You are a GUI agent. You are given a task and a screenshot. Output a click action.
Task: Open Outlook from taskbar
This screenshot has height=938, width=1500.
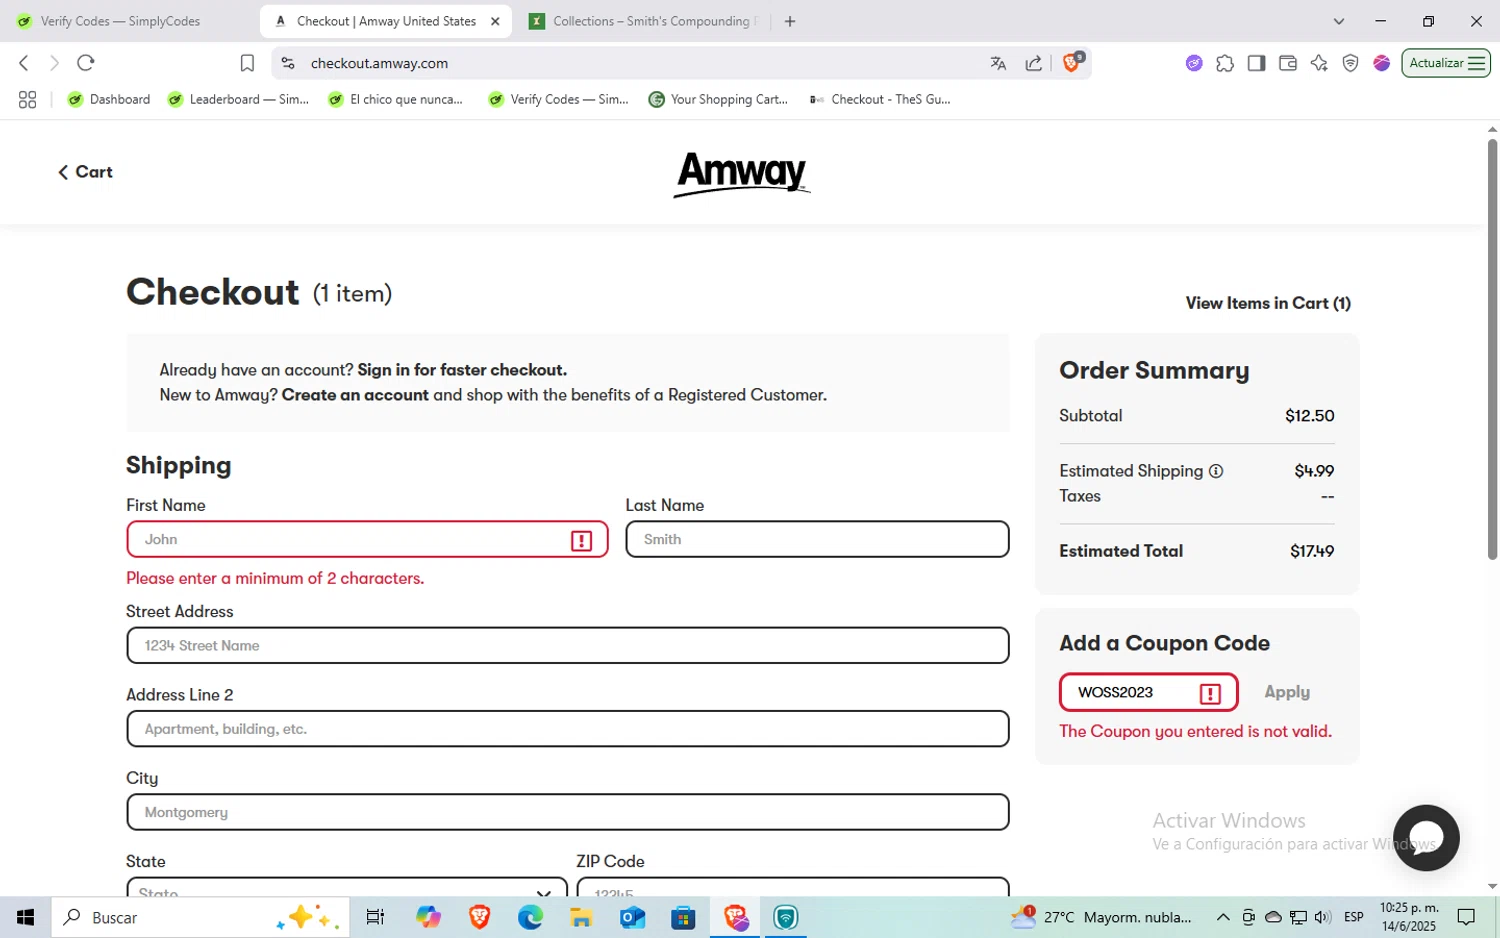coord(632,917)
